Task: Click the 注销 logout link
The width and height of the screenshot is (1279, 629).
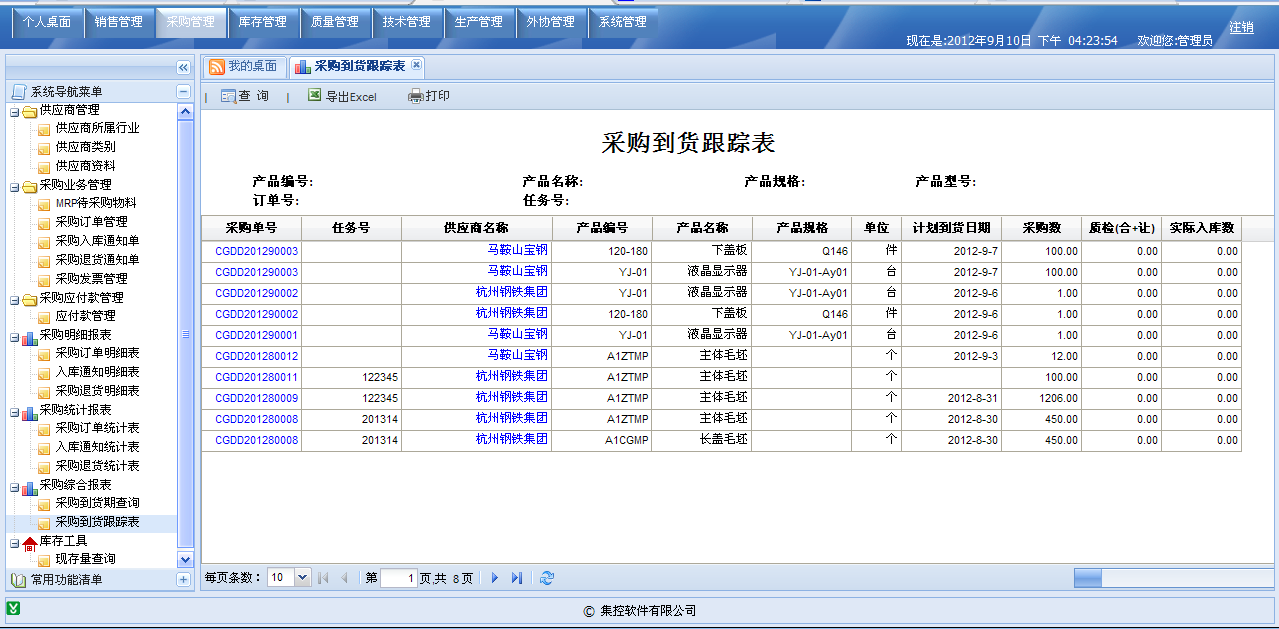Action: click(1241, 27)
